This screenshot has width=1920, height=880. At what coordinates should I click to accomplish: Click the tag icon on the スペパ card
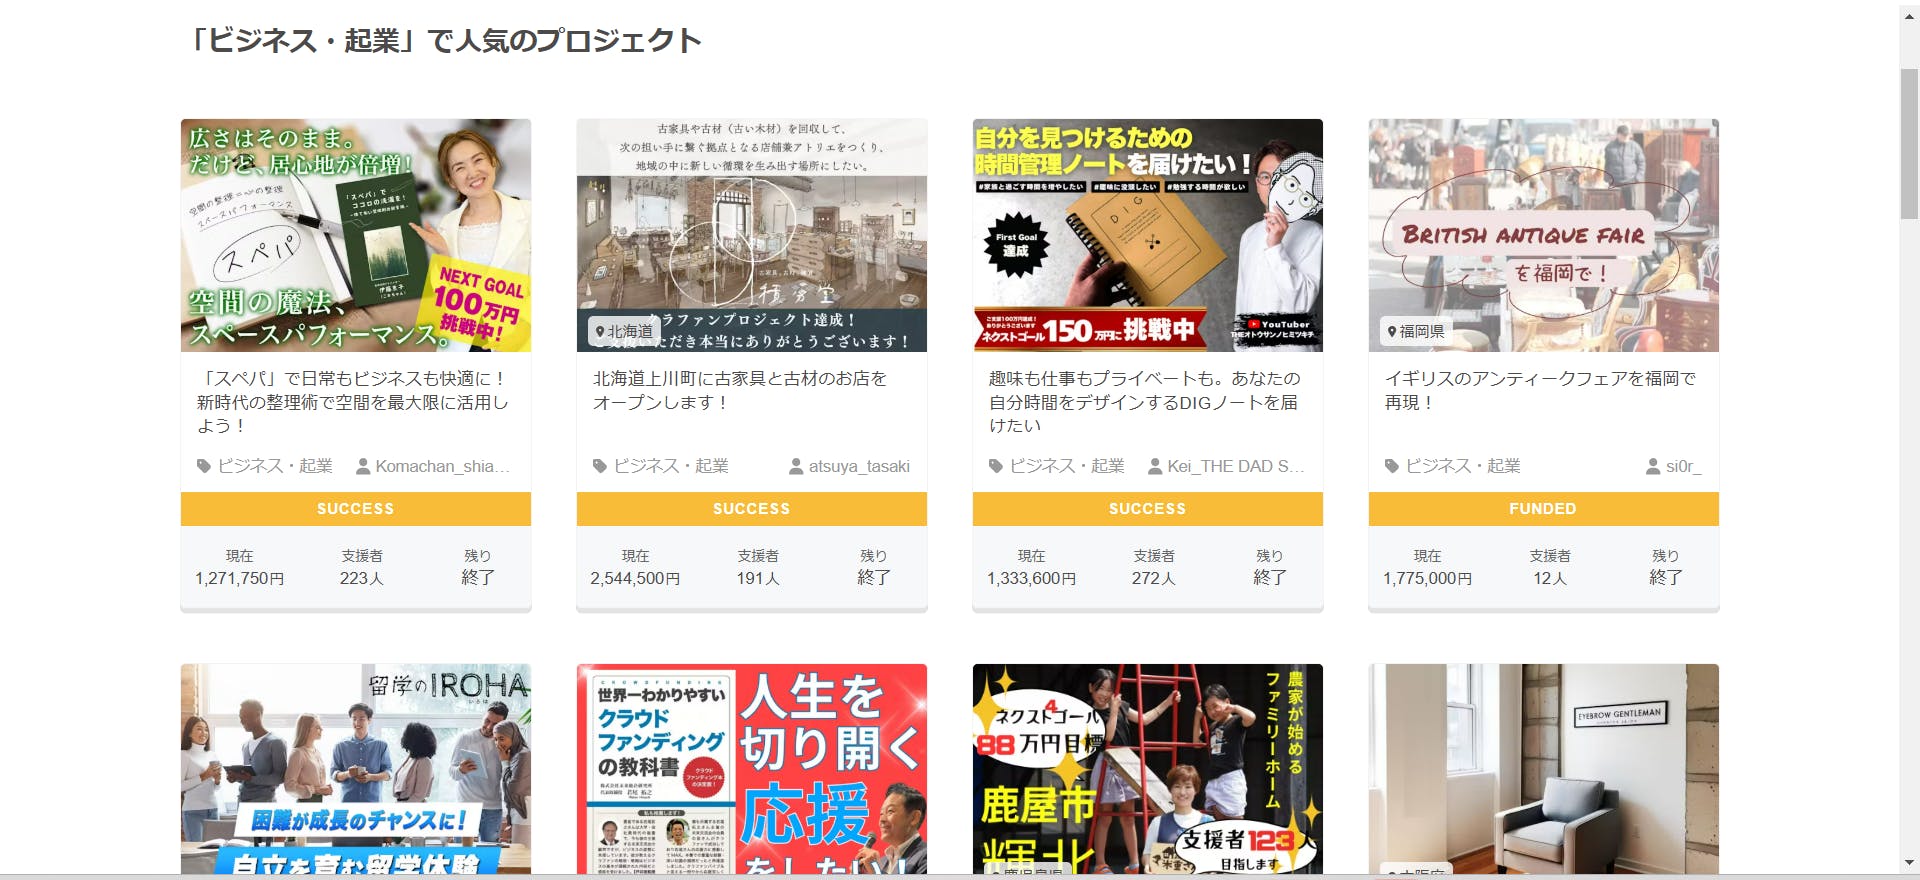coord(204,466)
